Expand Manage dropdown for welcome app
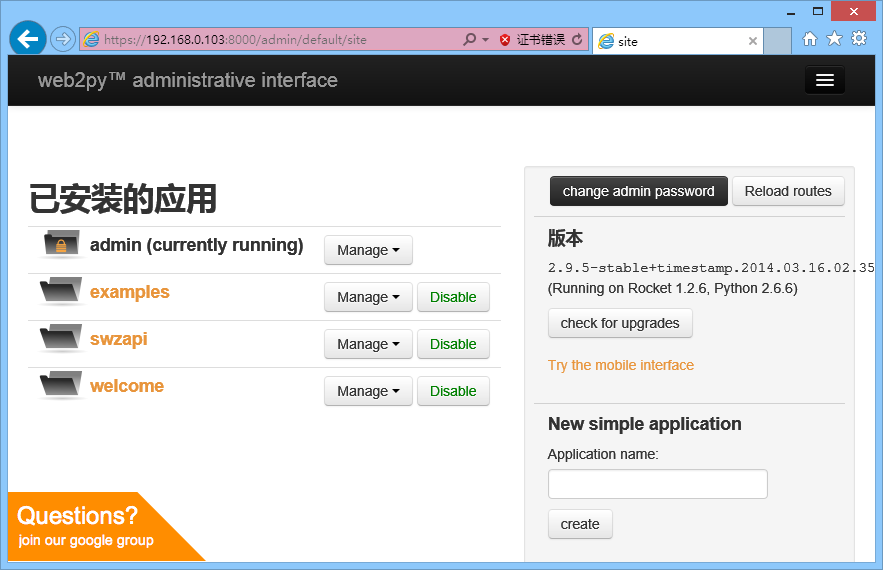 coord(368,391)
